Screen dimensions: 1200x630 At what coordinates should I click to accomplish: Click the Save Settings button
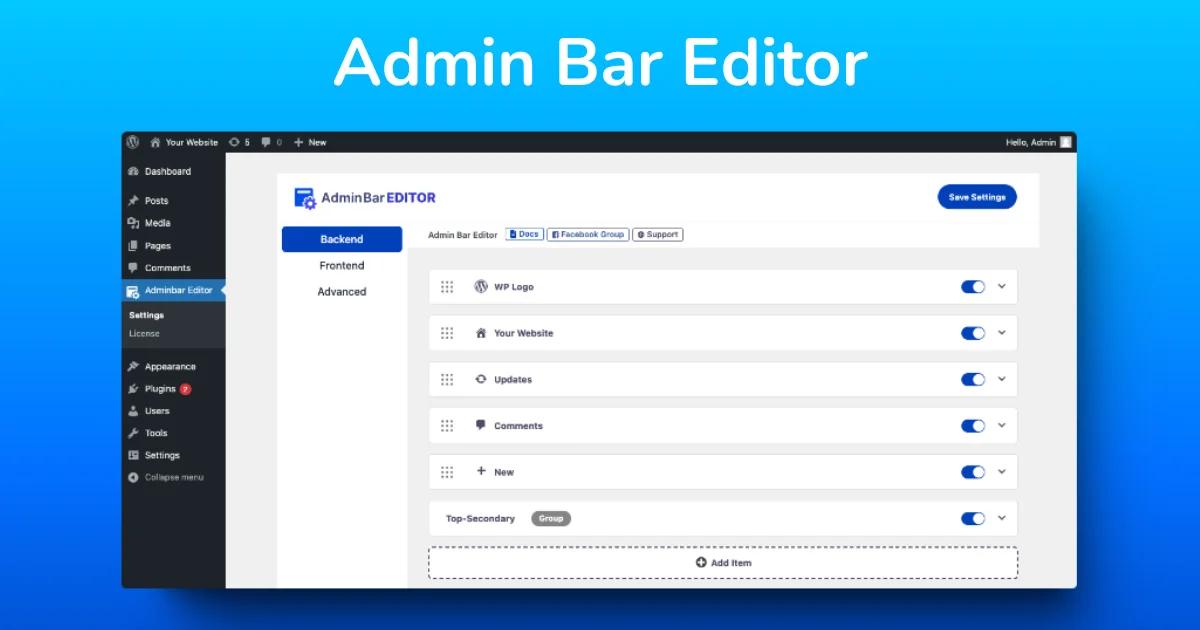[977, 197]
